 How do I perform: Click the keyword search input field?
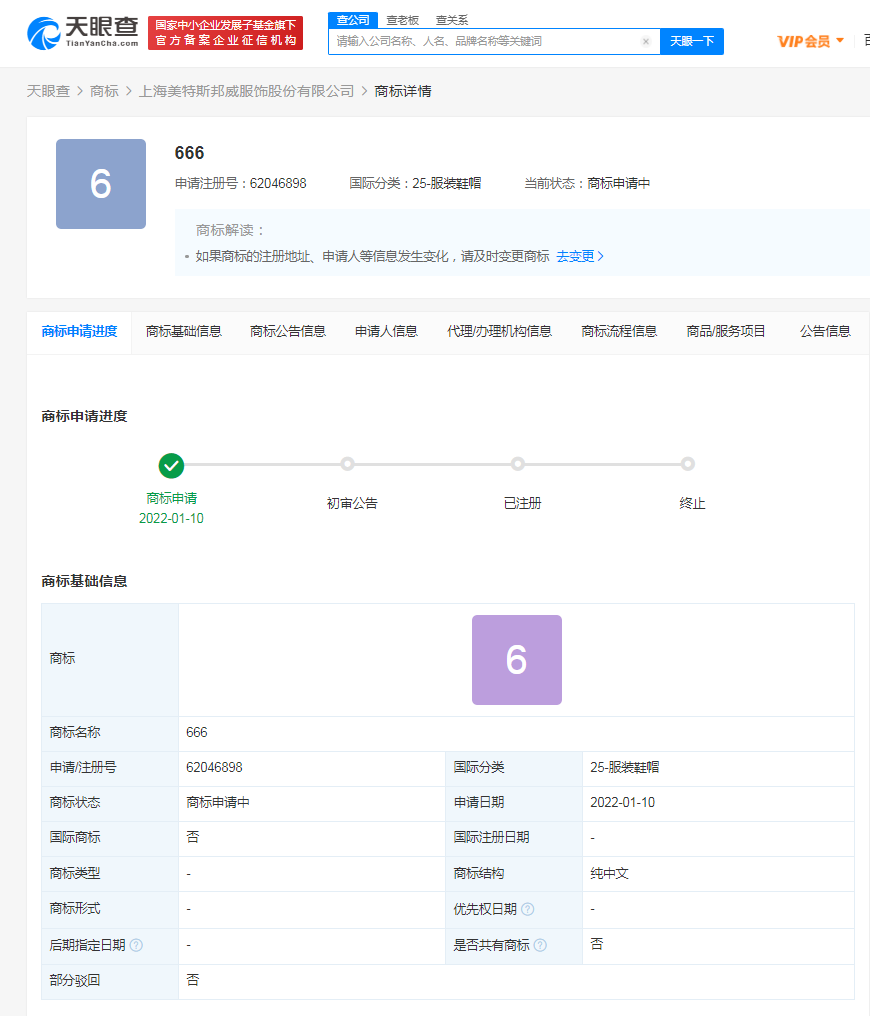480,43
